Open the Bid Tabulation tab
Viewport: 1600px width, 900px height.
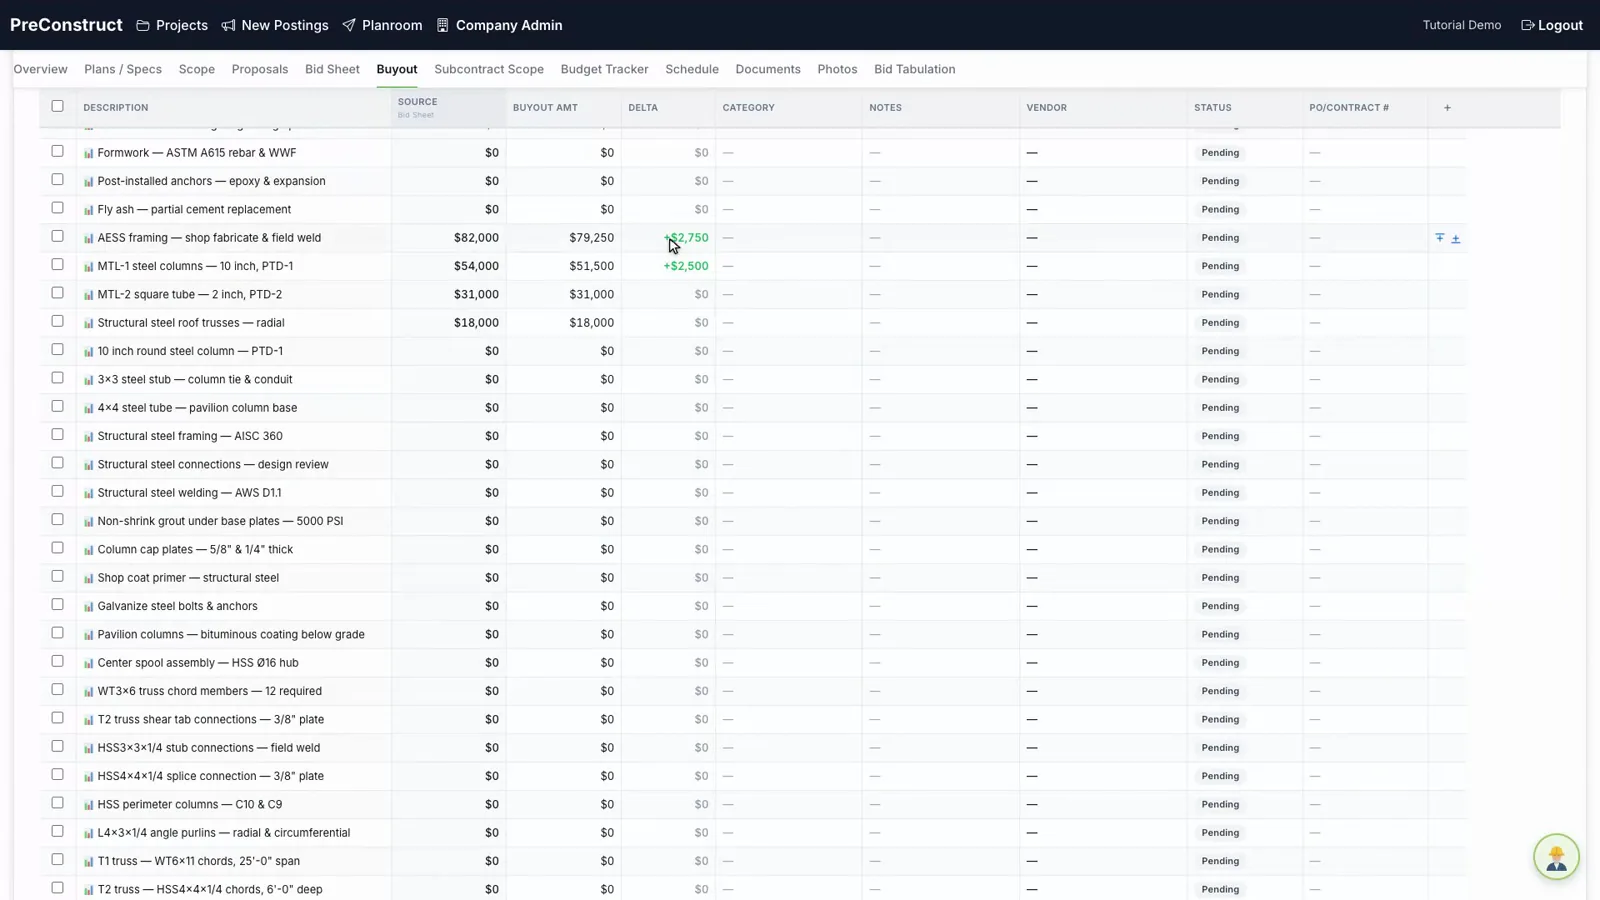click(915, 69)
